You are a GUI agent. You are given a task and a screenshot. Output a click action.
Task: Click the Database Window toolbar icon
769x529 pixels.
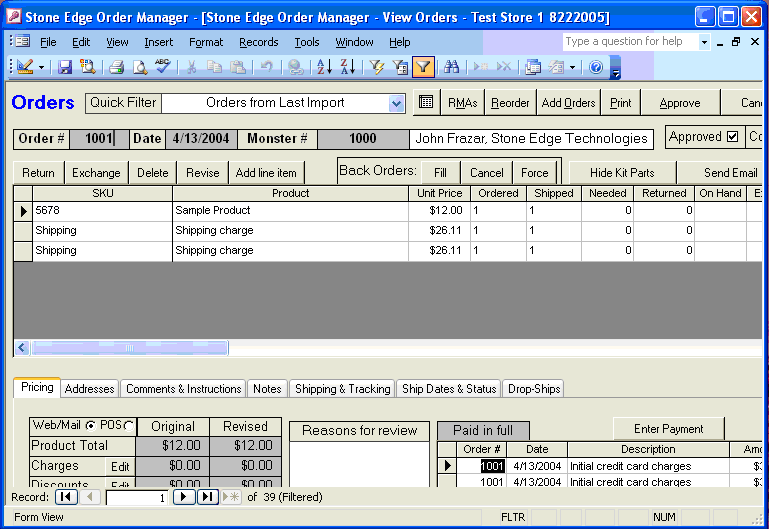tap(533, 67)
